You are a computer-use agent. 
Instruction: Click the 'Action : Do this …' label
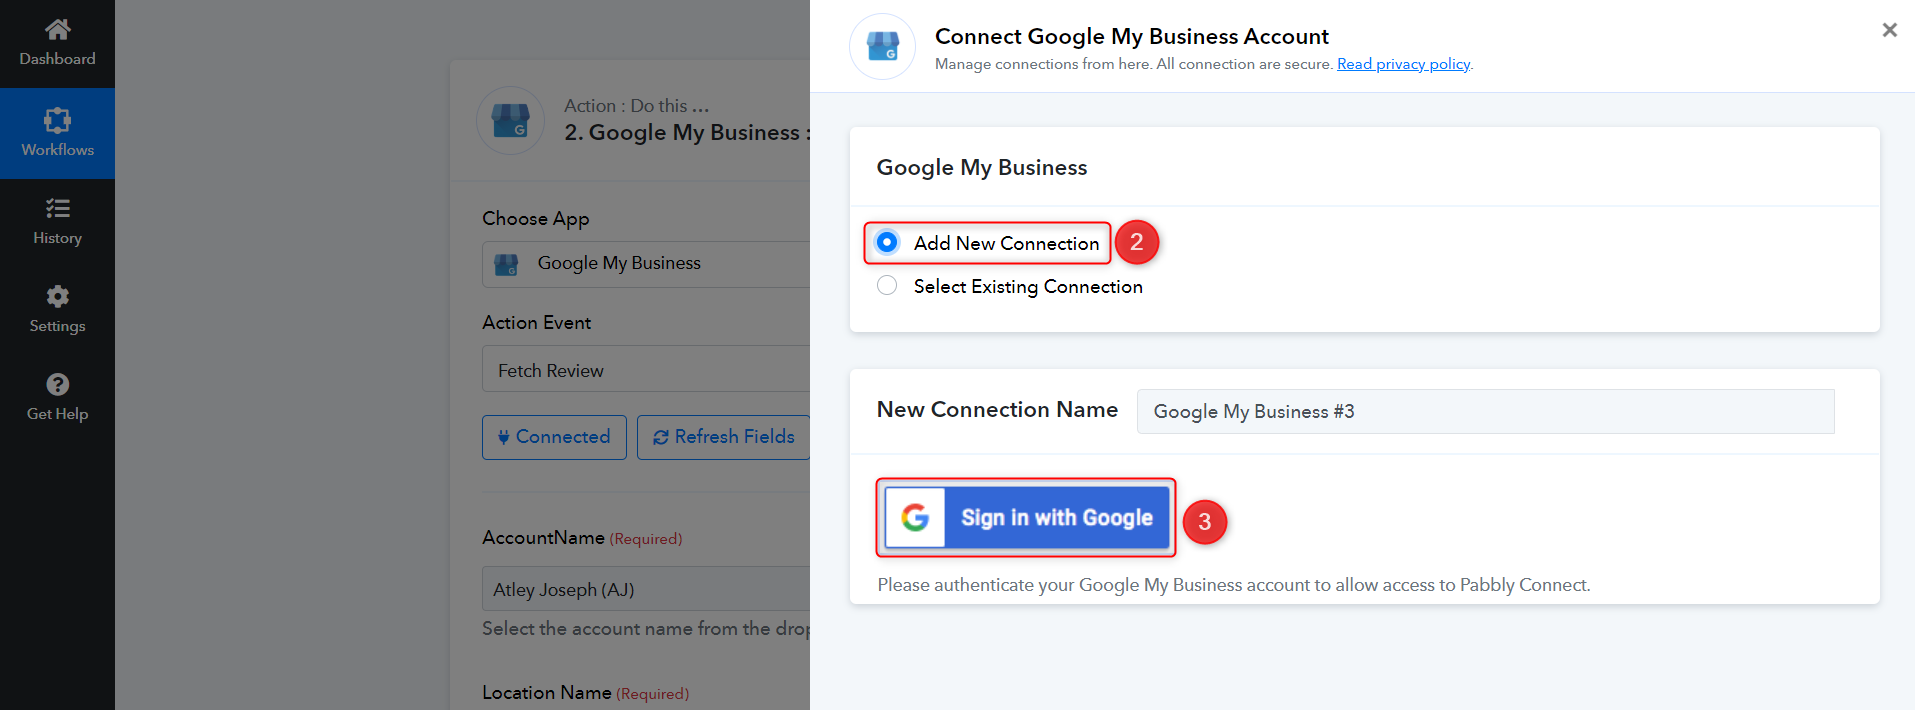tap(636, 105)
